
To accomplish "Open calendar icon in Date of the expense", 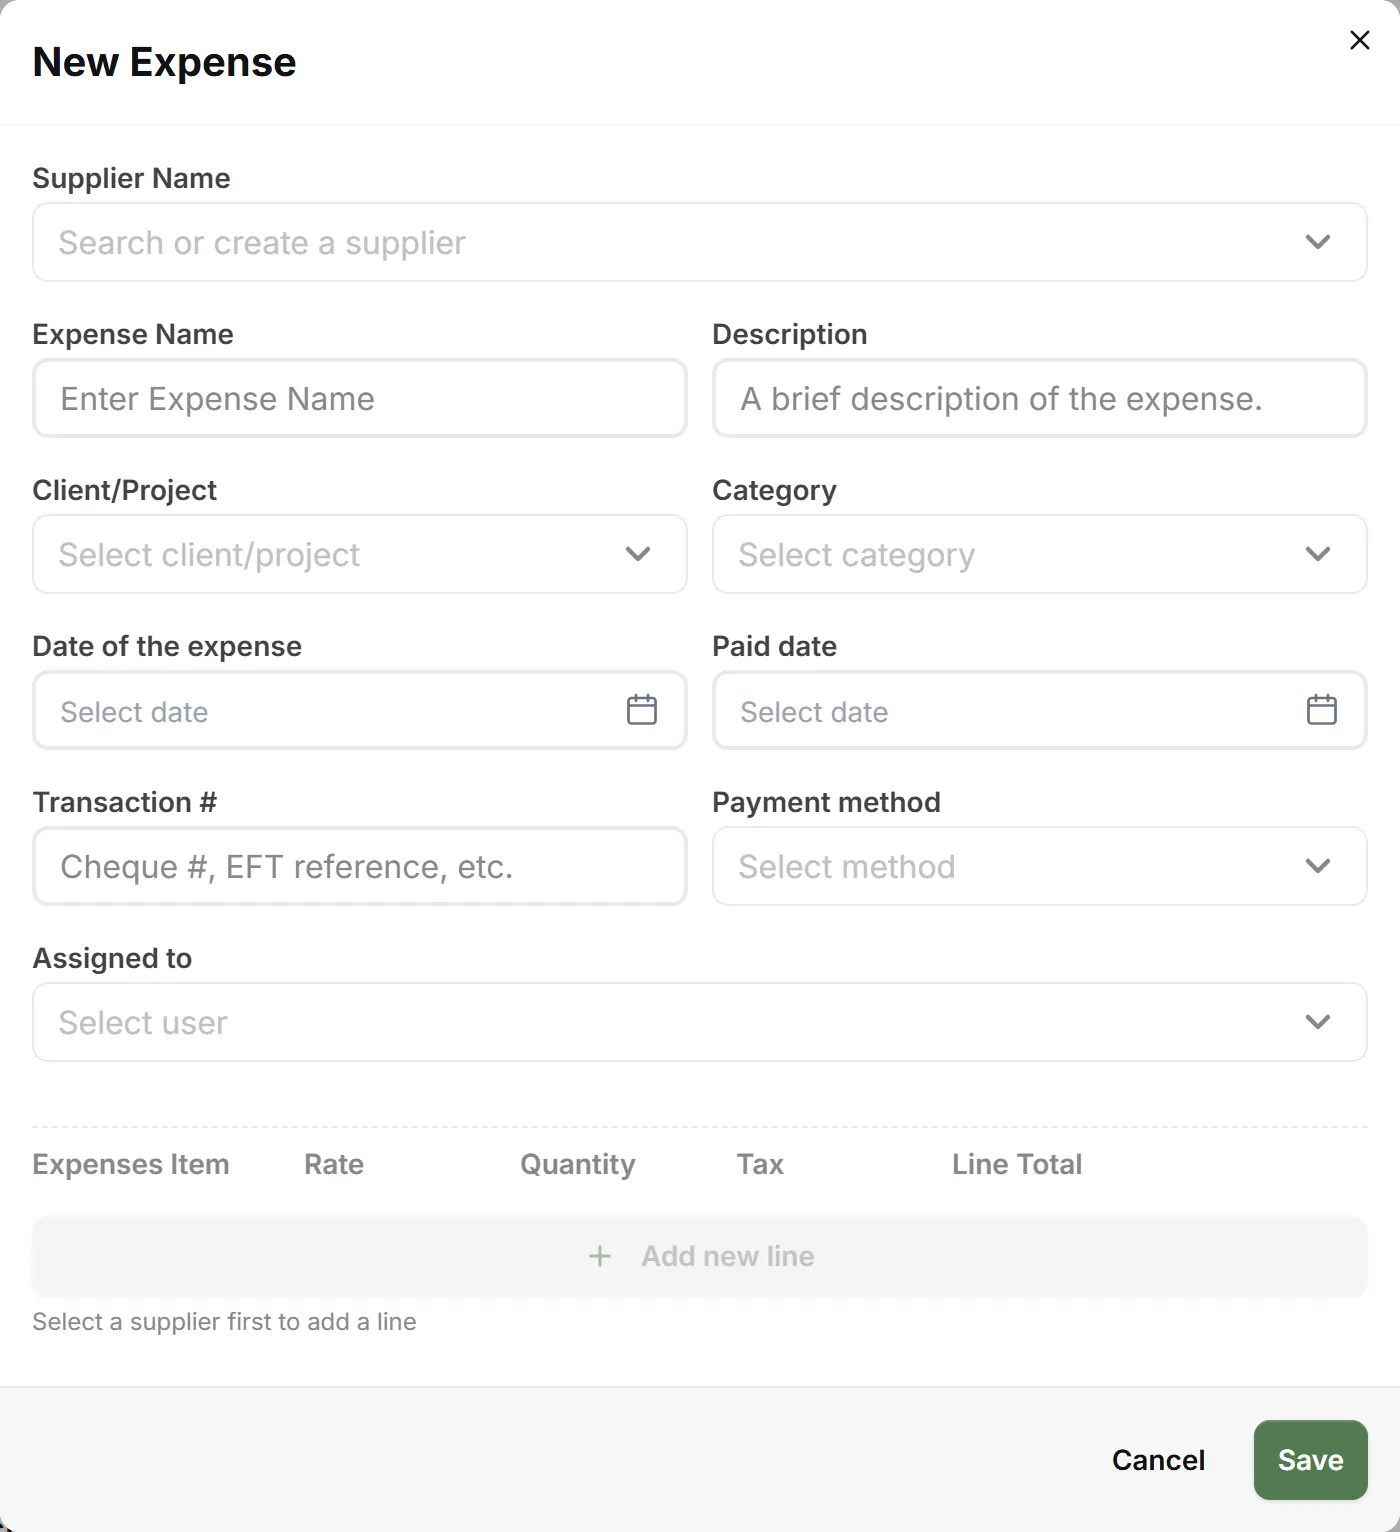I will [x=642, y=710].
